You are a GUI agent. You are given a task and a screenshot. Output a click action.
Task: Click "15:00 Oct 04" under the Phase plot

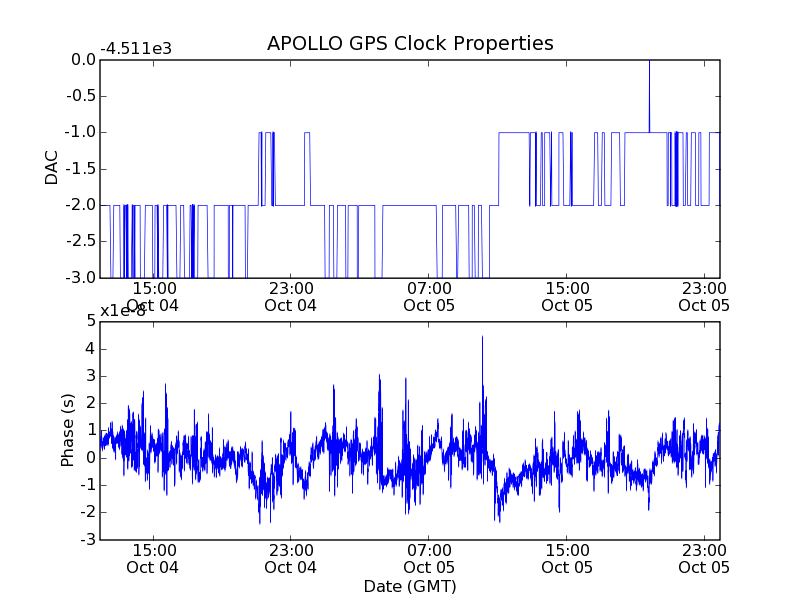153,559
